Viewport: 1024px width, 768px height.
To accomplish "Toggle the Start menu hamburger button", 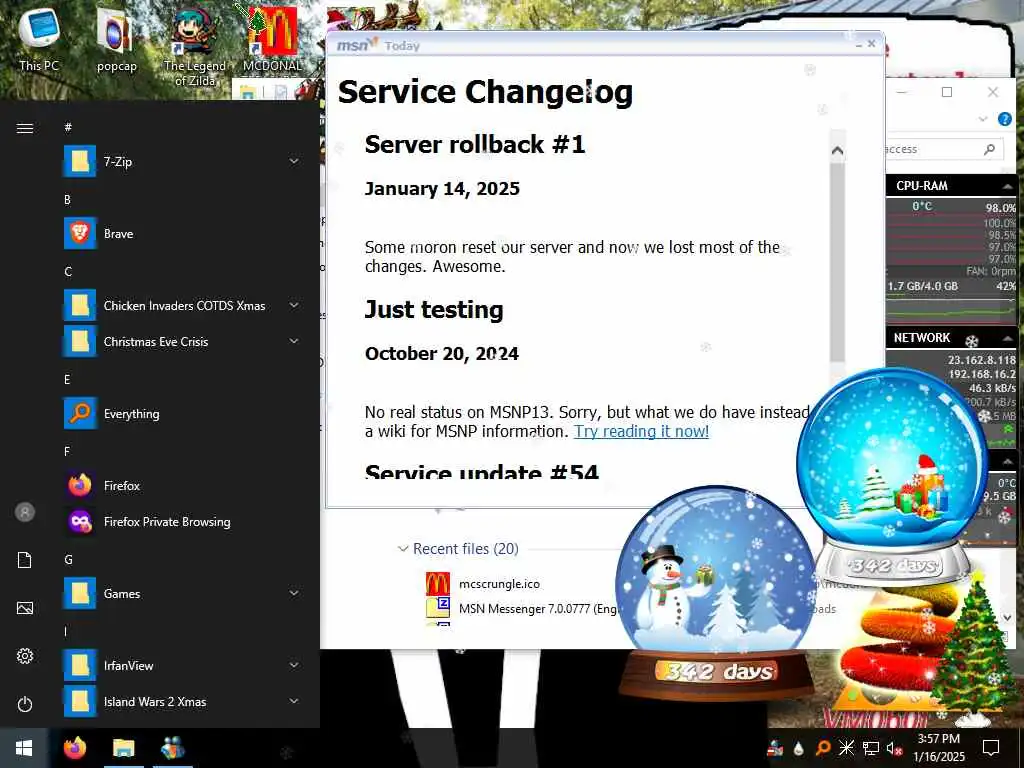I will (x=25, y=128).
